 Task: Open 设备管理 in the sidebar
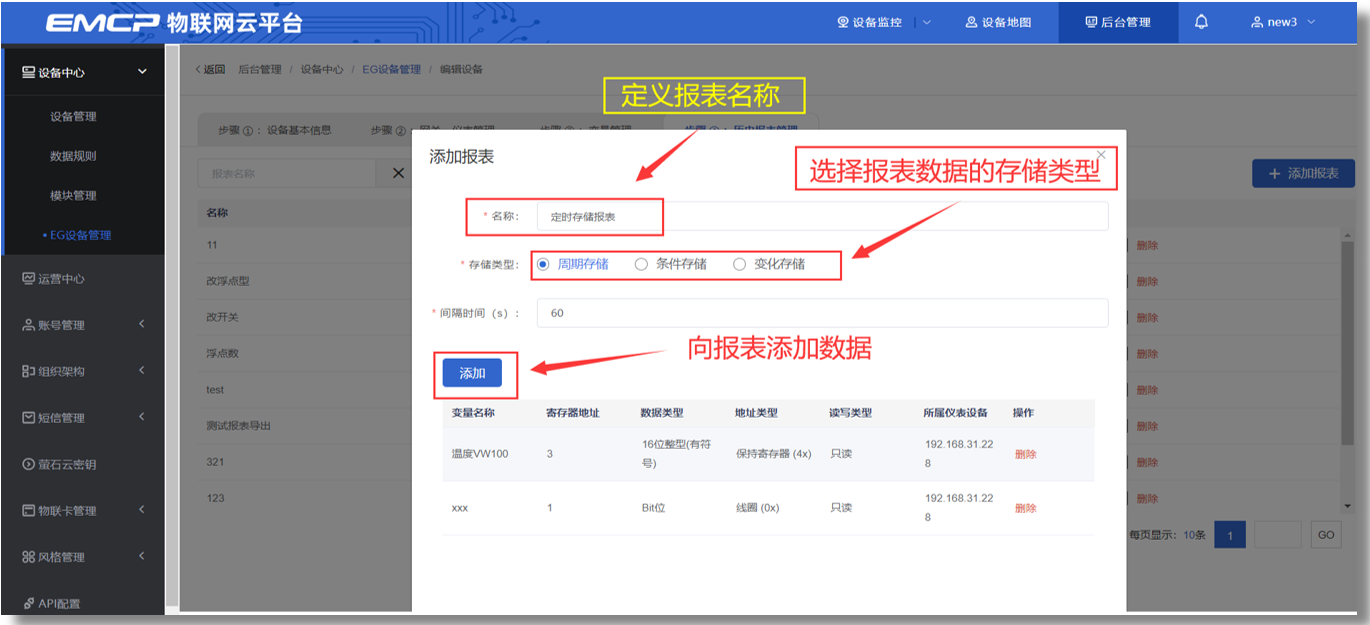(73, 116)
